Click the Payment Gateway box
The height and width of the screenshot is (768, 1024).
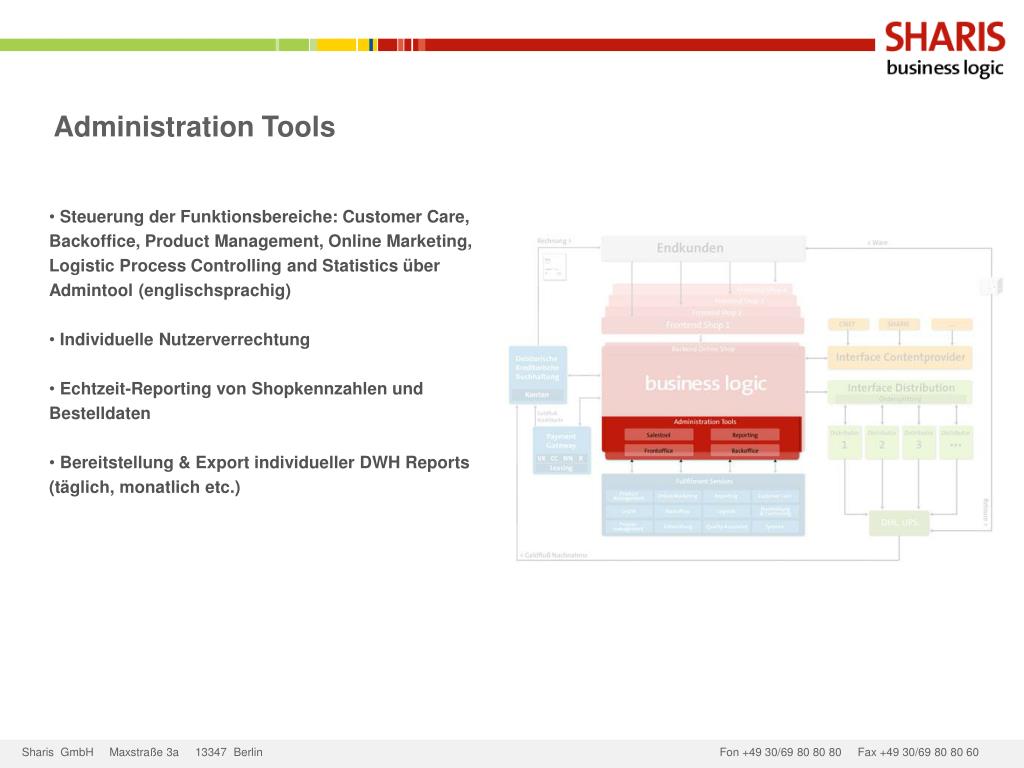[x=561, y=450]
